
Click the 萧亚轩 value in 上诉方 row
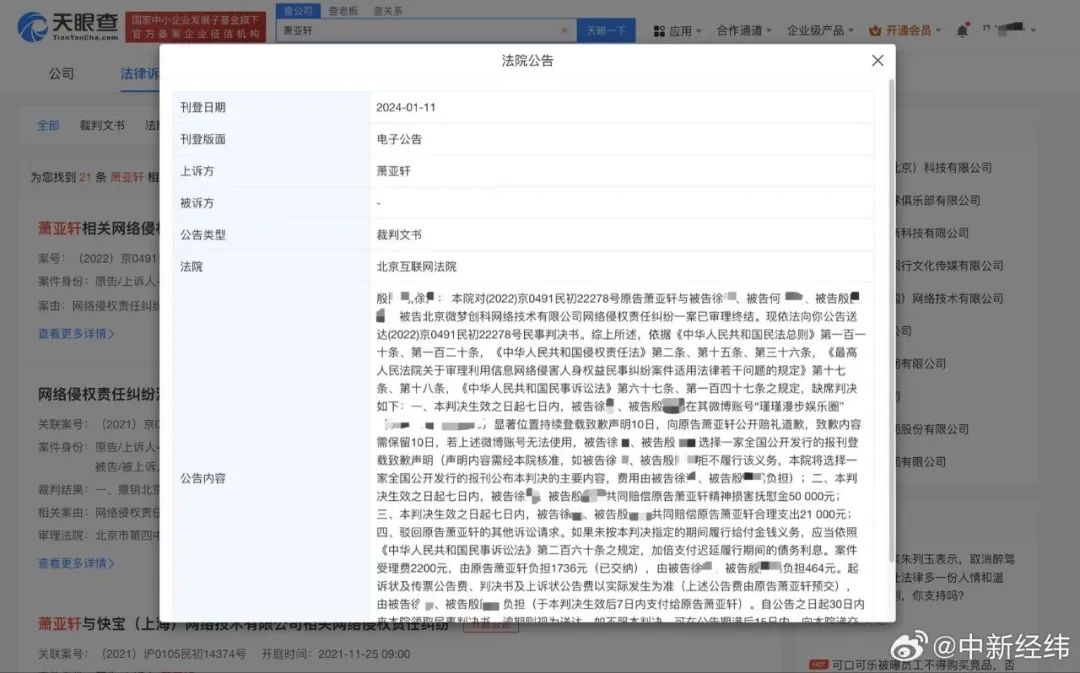tap(393, 171)
